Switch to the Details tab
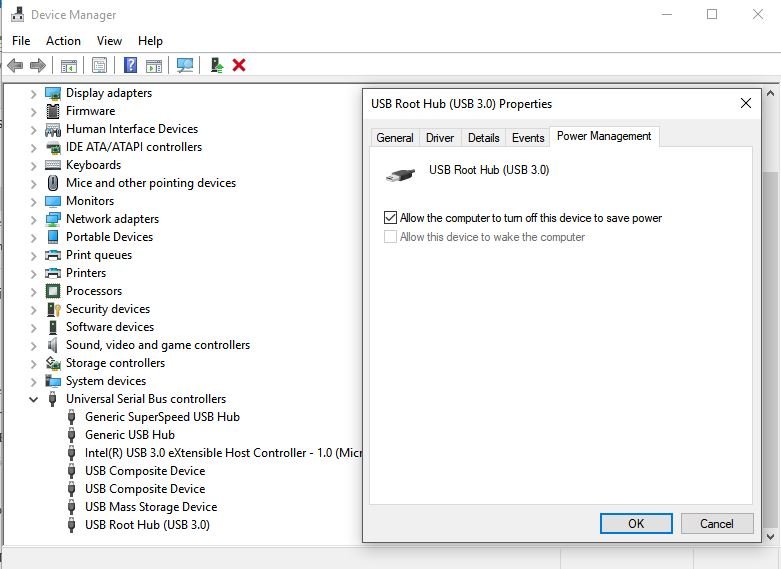The width and height of the screenshot is (781, 569). tap(483, 138)
